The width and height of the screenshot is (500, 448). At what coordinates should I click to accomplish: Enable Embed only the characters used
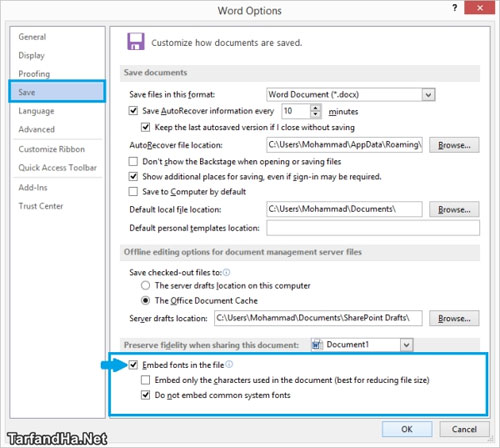click(x=145, y=380)
